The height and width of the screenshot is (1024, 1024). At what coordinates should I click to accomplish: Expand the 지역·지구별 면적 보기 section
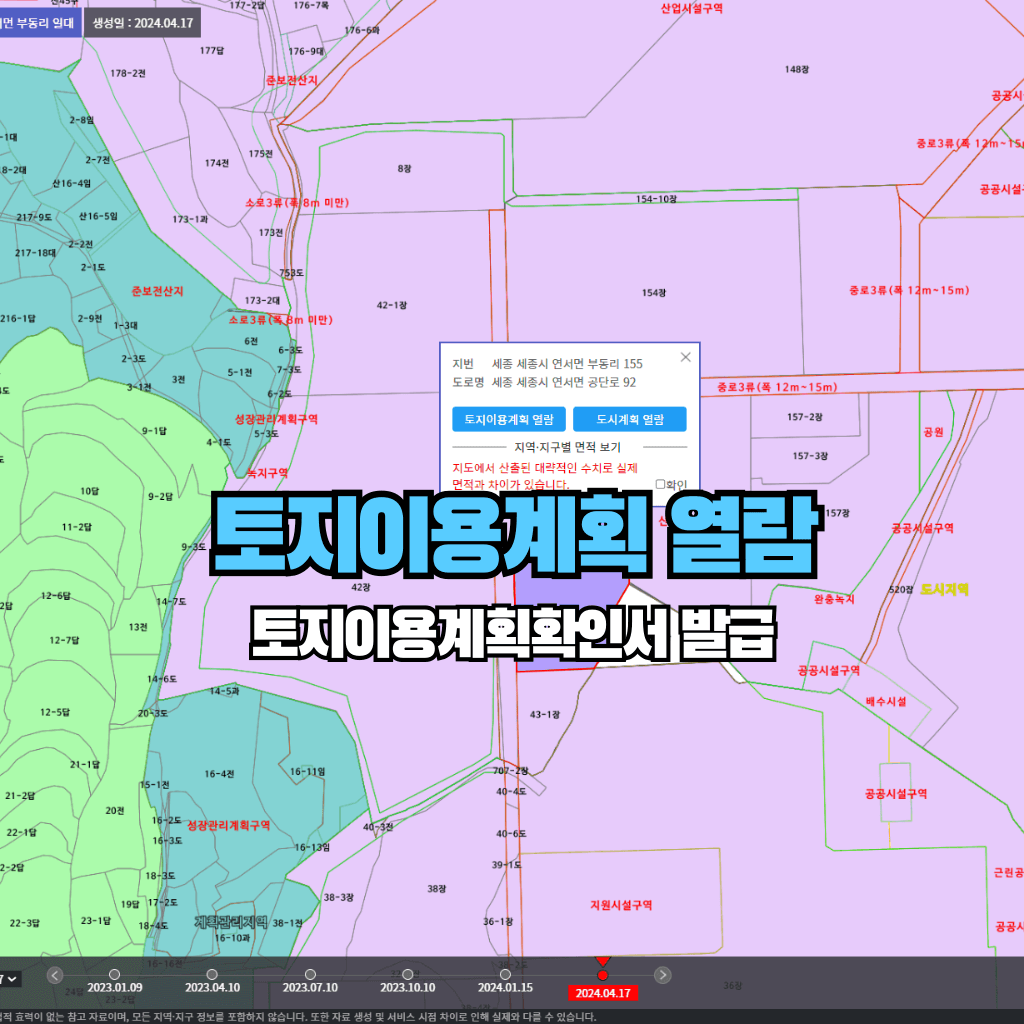click(x=567, y=446)
